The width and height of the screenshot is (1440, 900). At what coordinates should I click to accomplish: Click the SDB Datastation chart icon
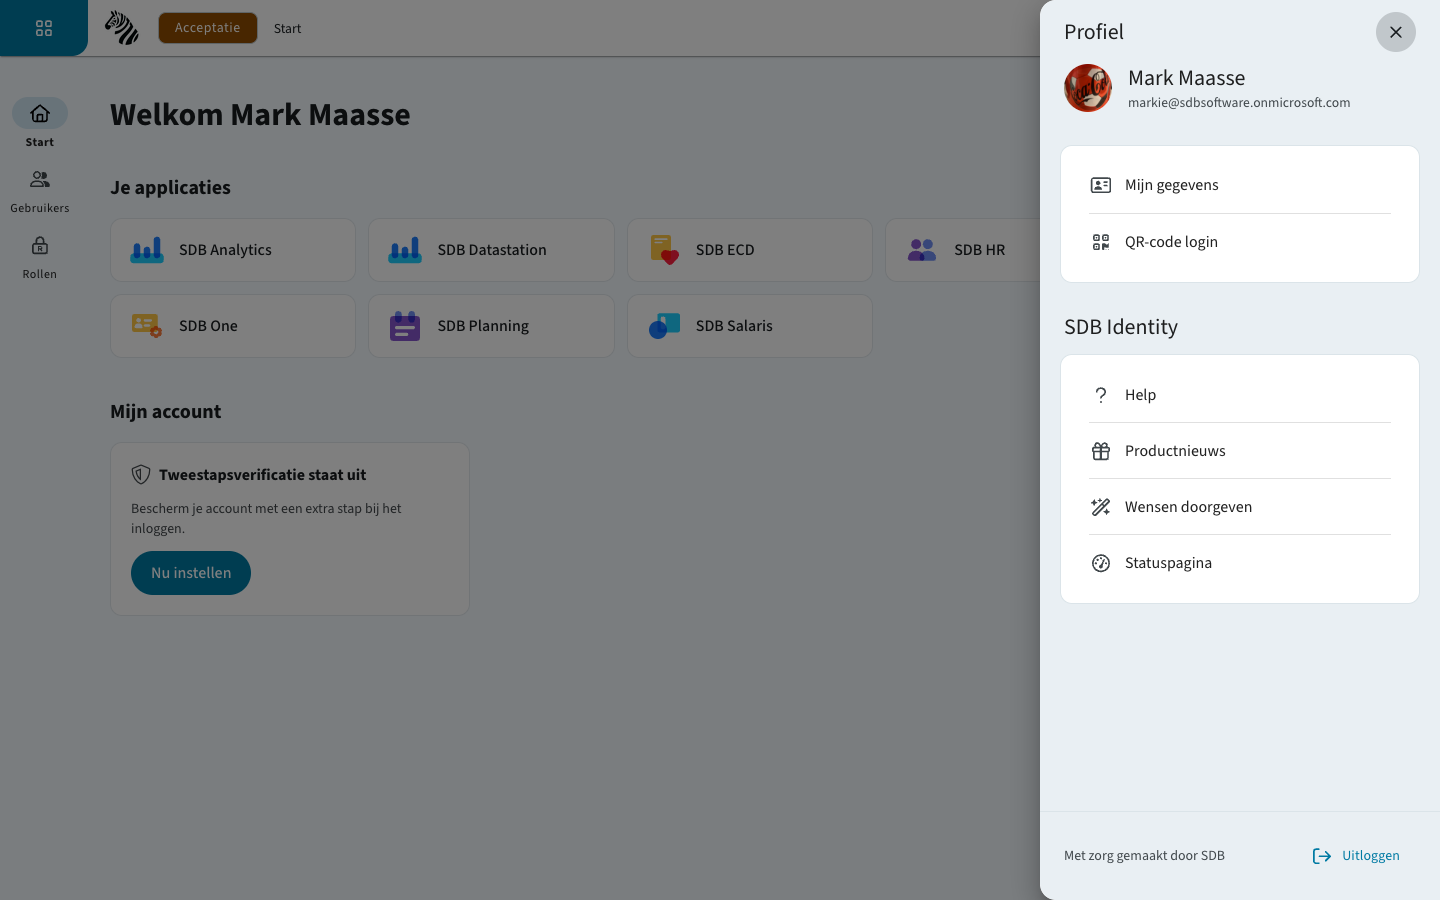click(x=405, y=250)
